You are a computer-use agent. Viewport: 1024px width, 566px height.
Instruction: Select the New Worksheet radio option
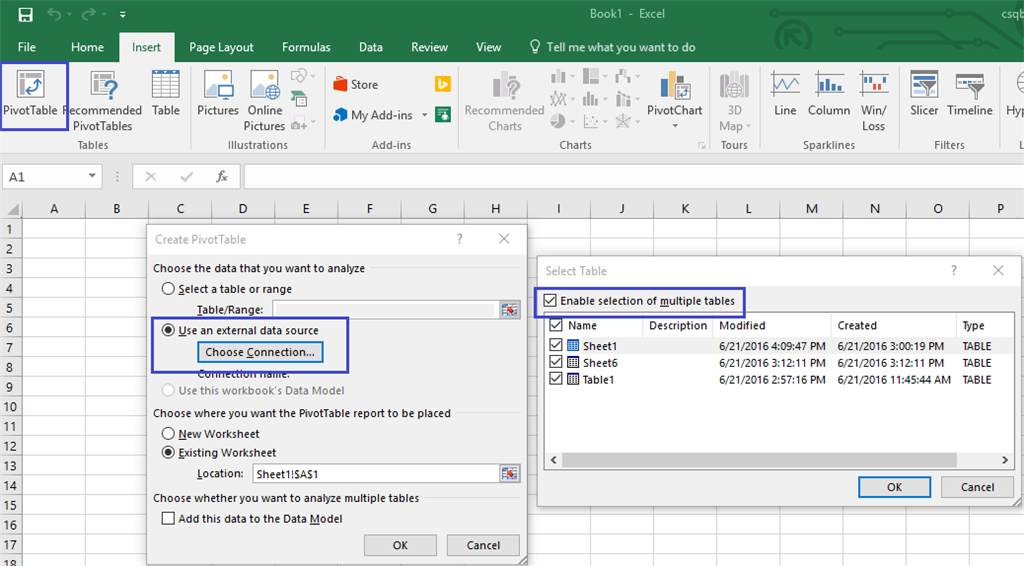tap(169, 434)
